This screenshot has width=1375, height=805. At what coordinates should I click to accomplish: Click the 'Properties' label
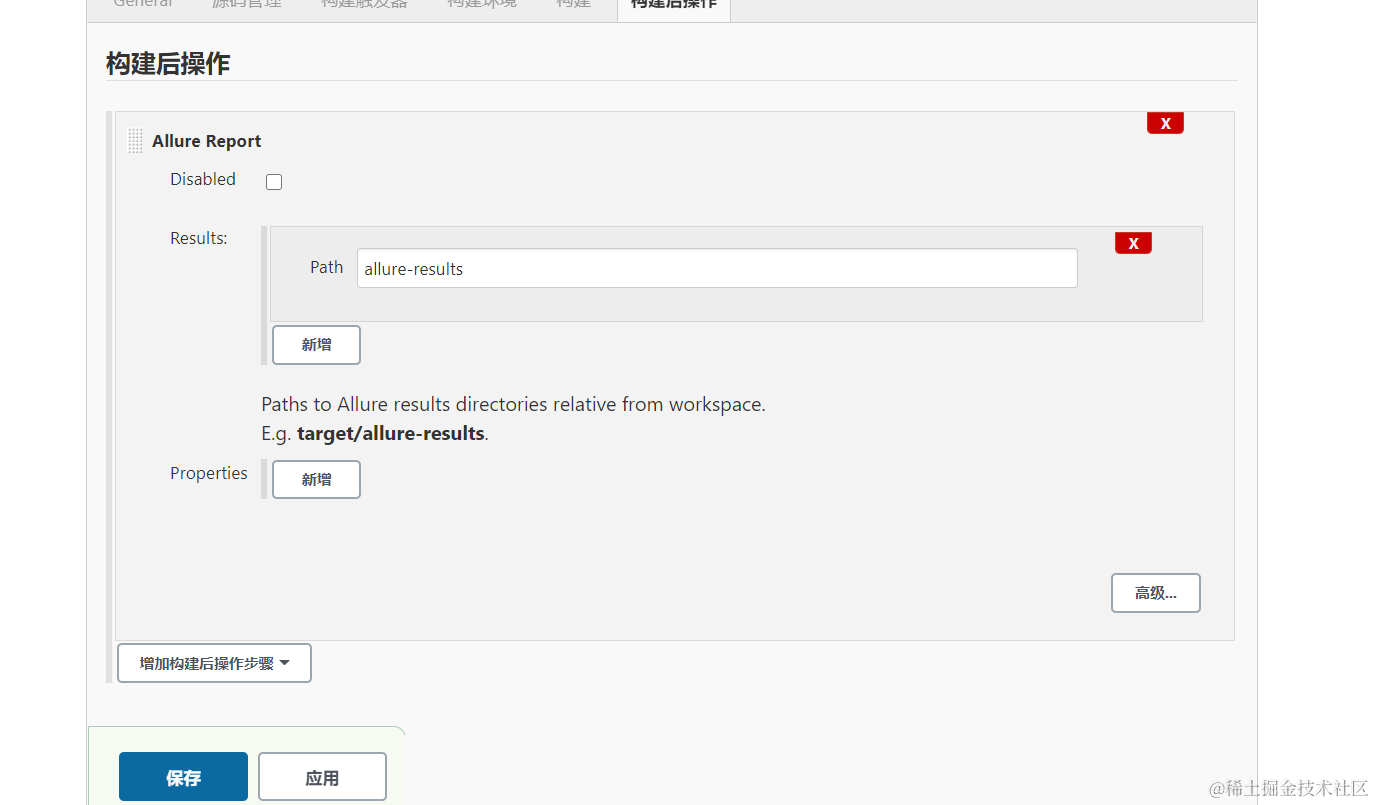[x=209, y=473]
